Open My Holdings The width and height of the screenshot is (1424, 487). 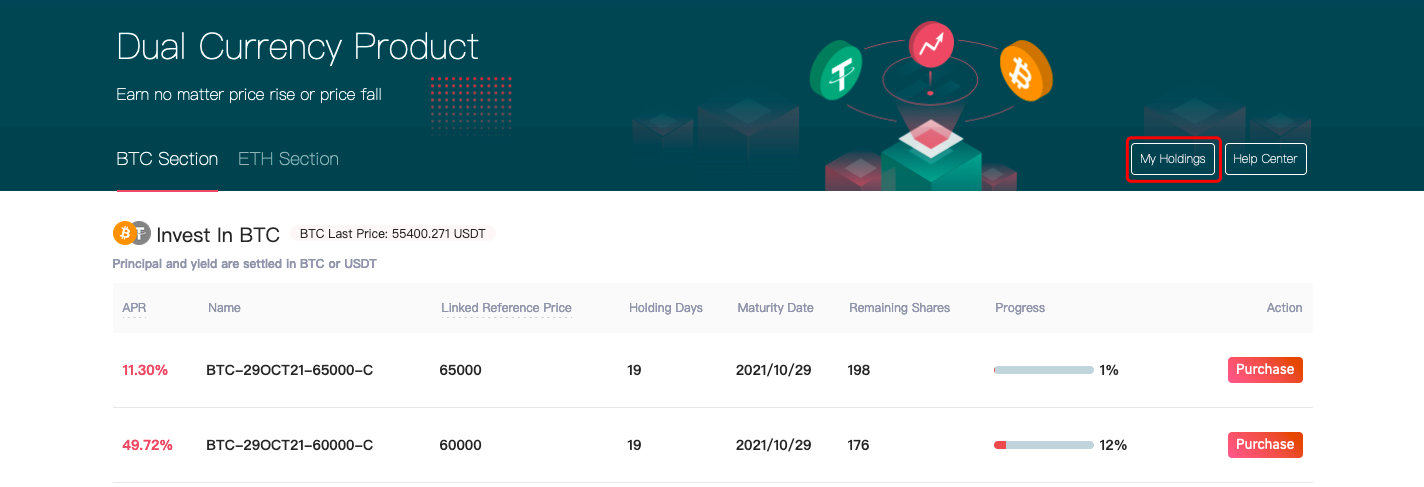(x=1173, y=159)
